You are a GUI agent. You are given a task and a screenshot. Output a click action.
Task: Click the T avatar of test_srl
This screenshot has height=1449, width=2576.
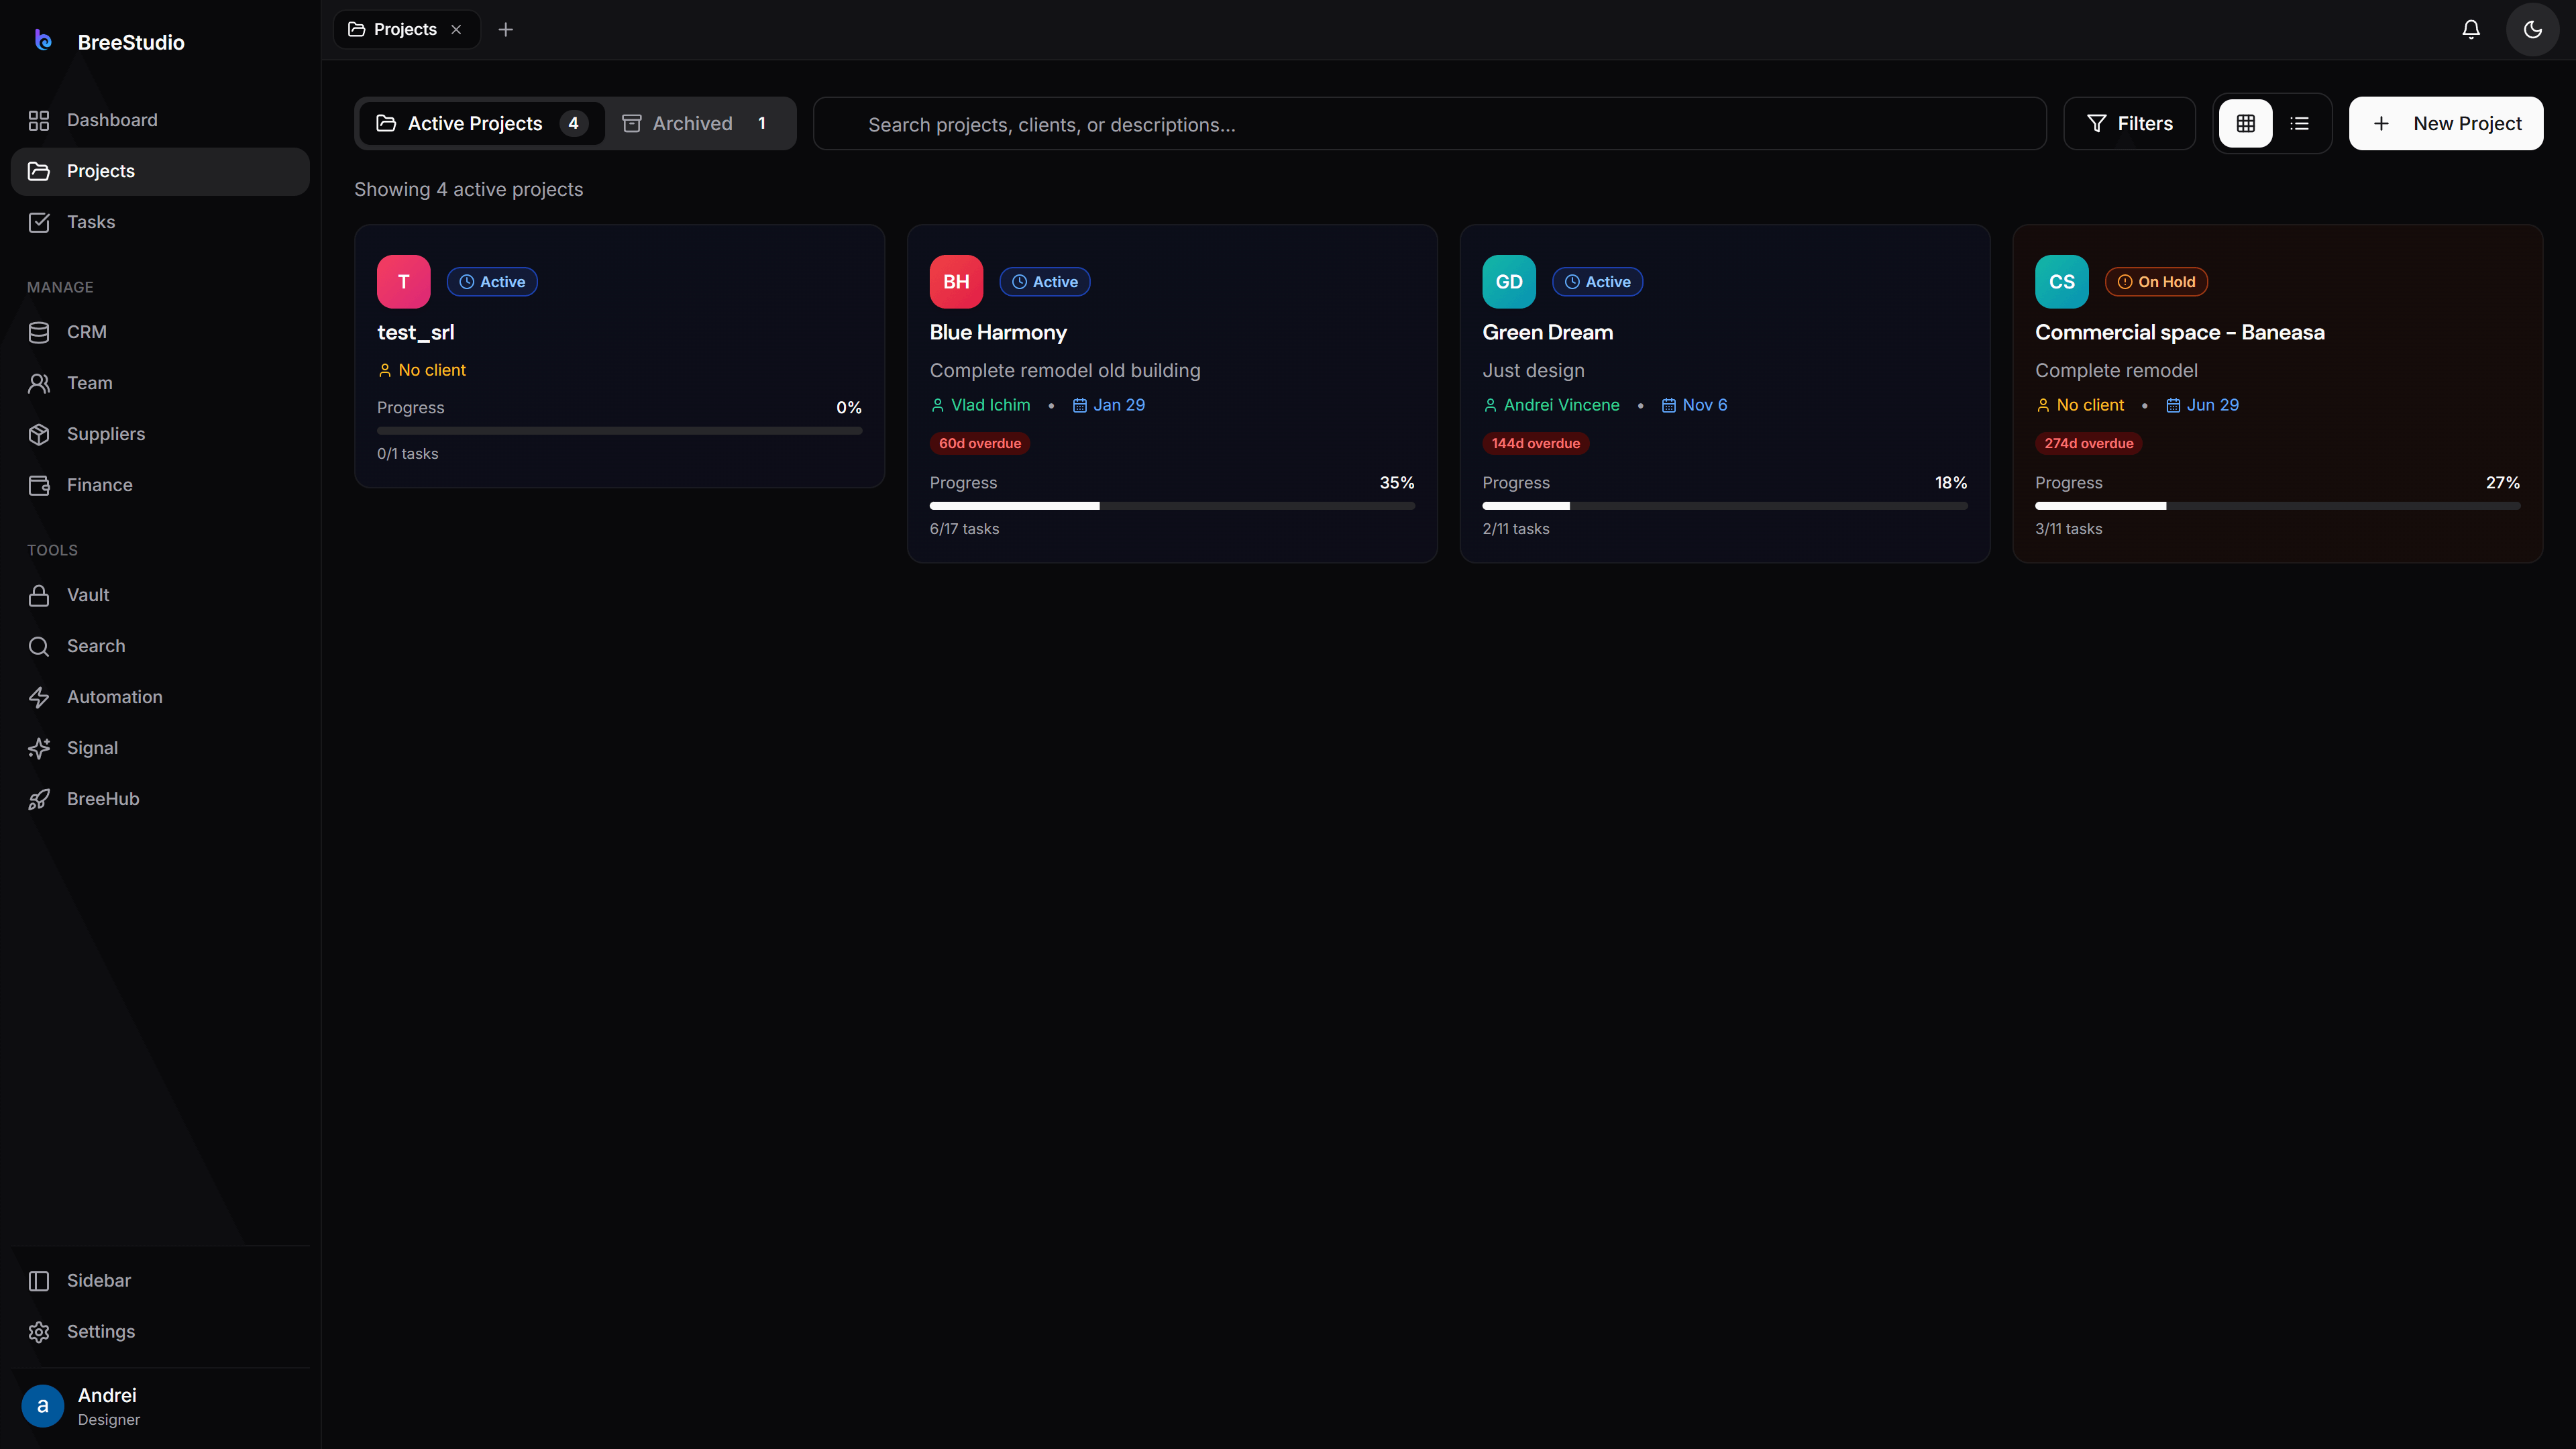click(404, 282)
